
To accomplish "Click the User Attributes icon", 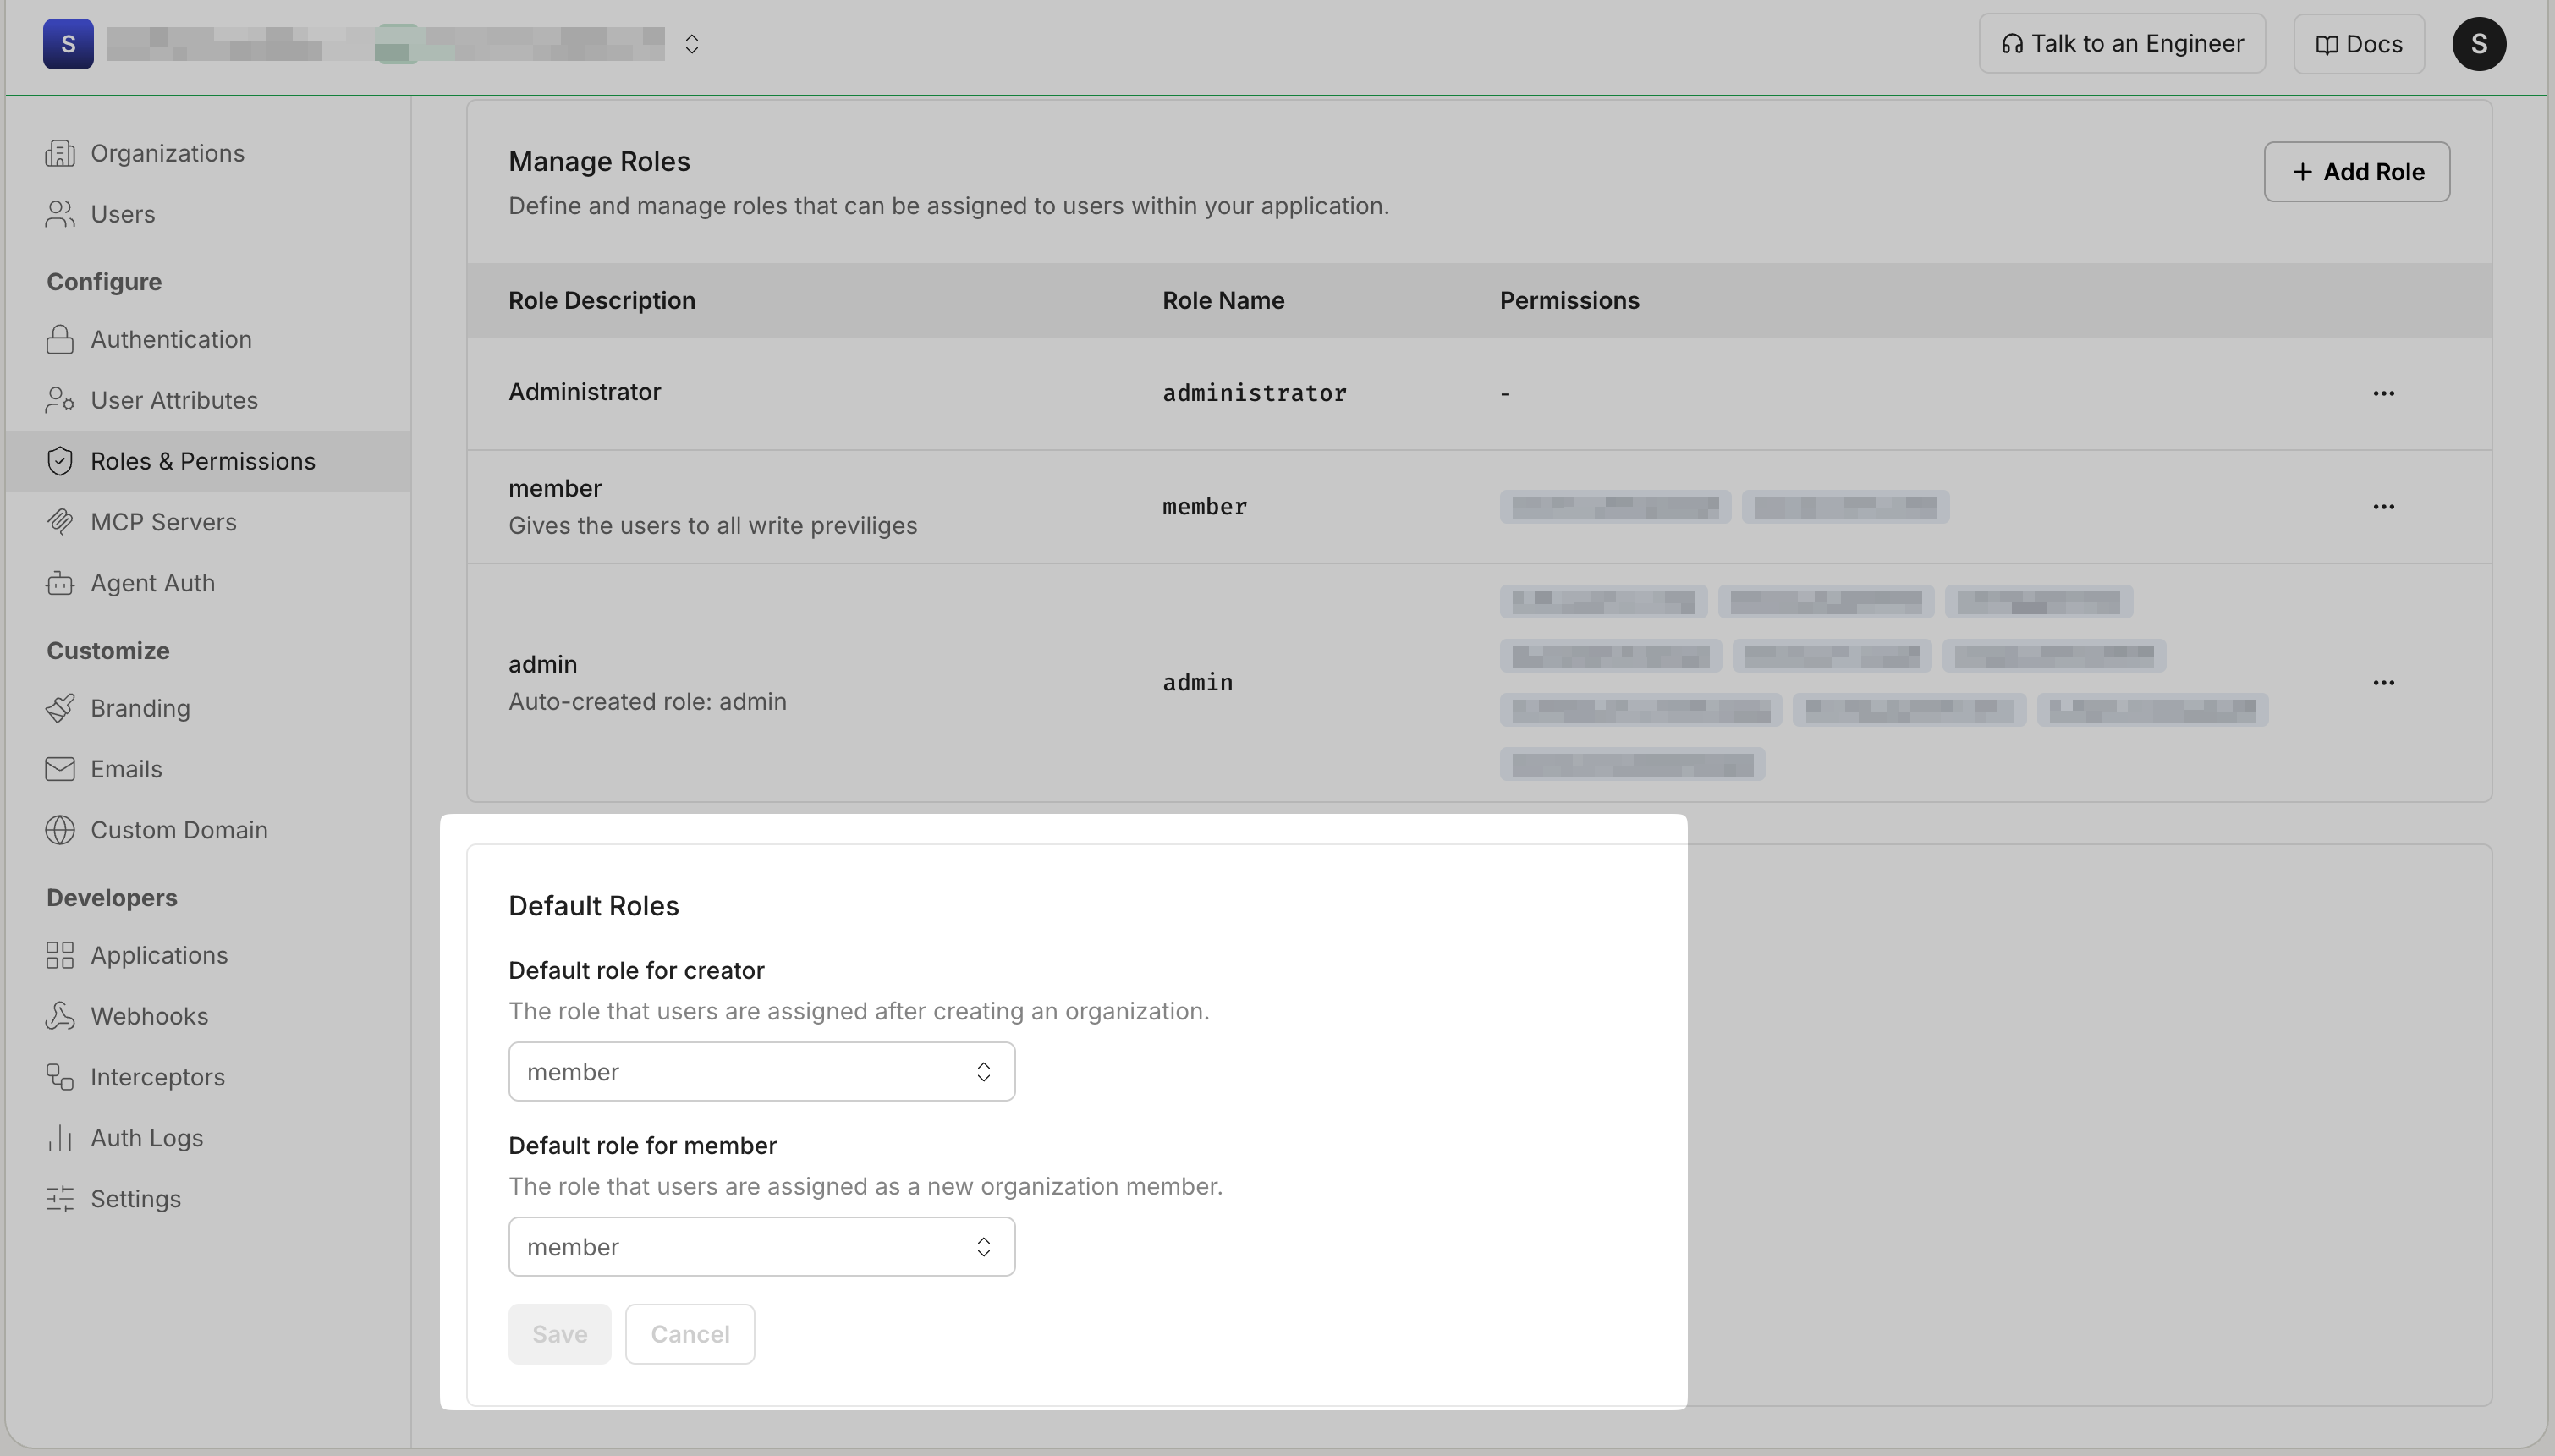I will tap(60, 399).
